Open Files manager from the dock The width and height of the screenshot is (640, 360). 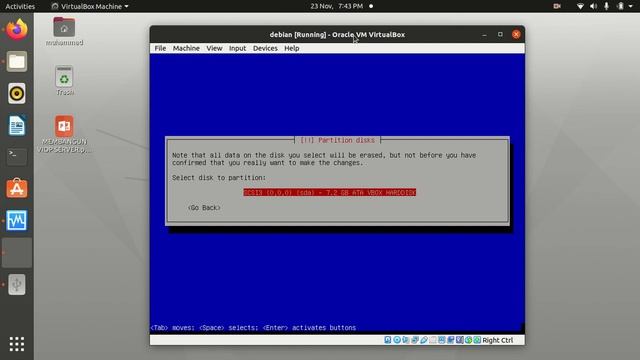coord(17,62)
